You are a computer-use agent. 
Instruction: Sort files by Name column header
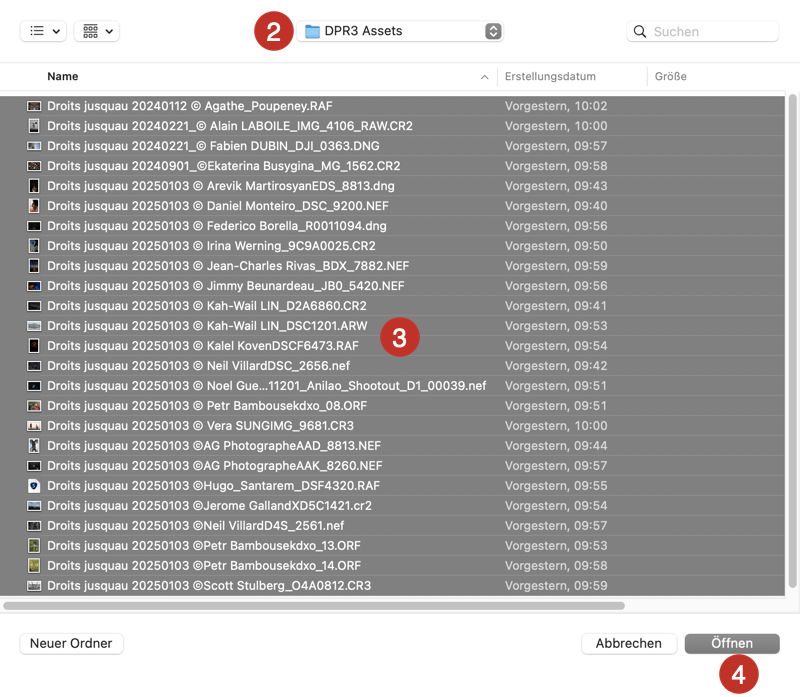coord(63,77)
